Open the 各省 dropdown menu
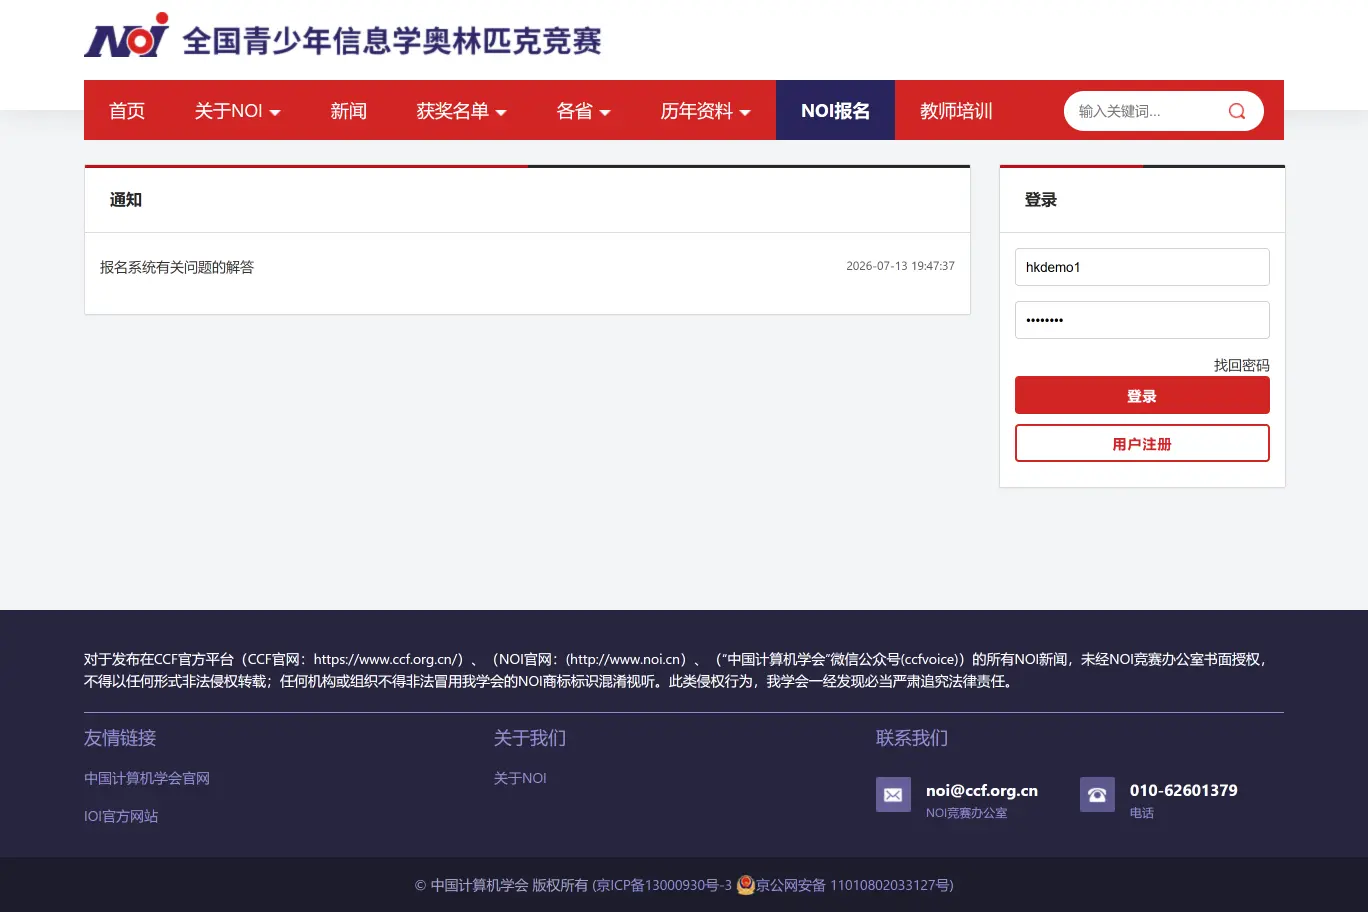Image resolution: width=1368 pixels, height=912 pixels. tap(583, 111)
